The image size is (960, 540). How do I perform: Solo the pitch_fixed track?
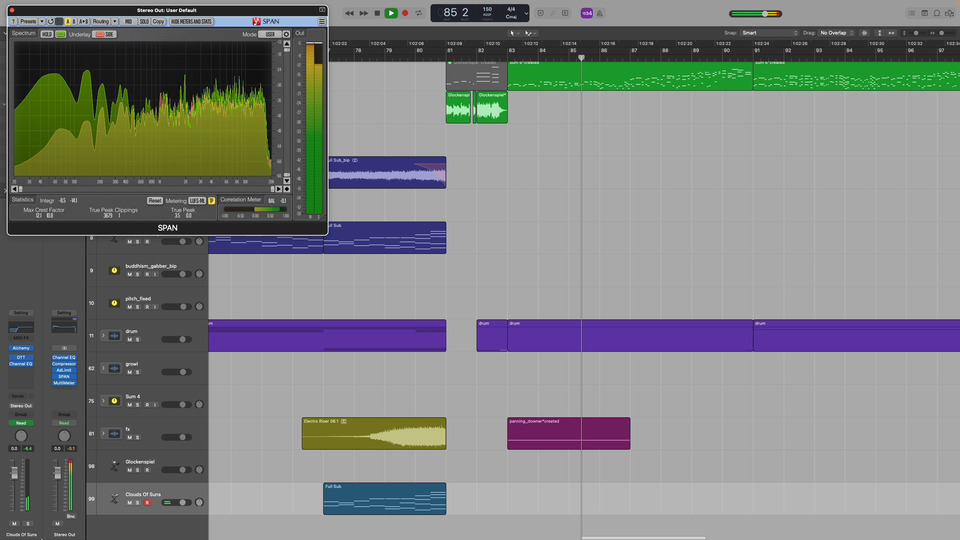[137, 307]
